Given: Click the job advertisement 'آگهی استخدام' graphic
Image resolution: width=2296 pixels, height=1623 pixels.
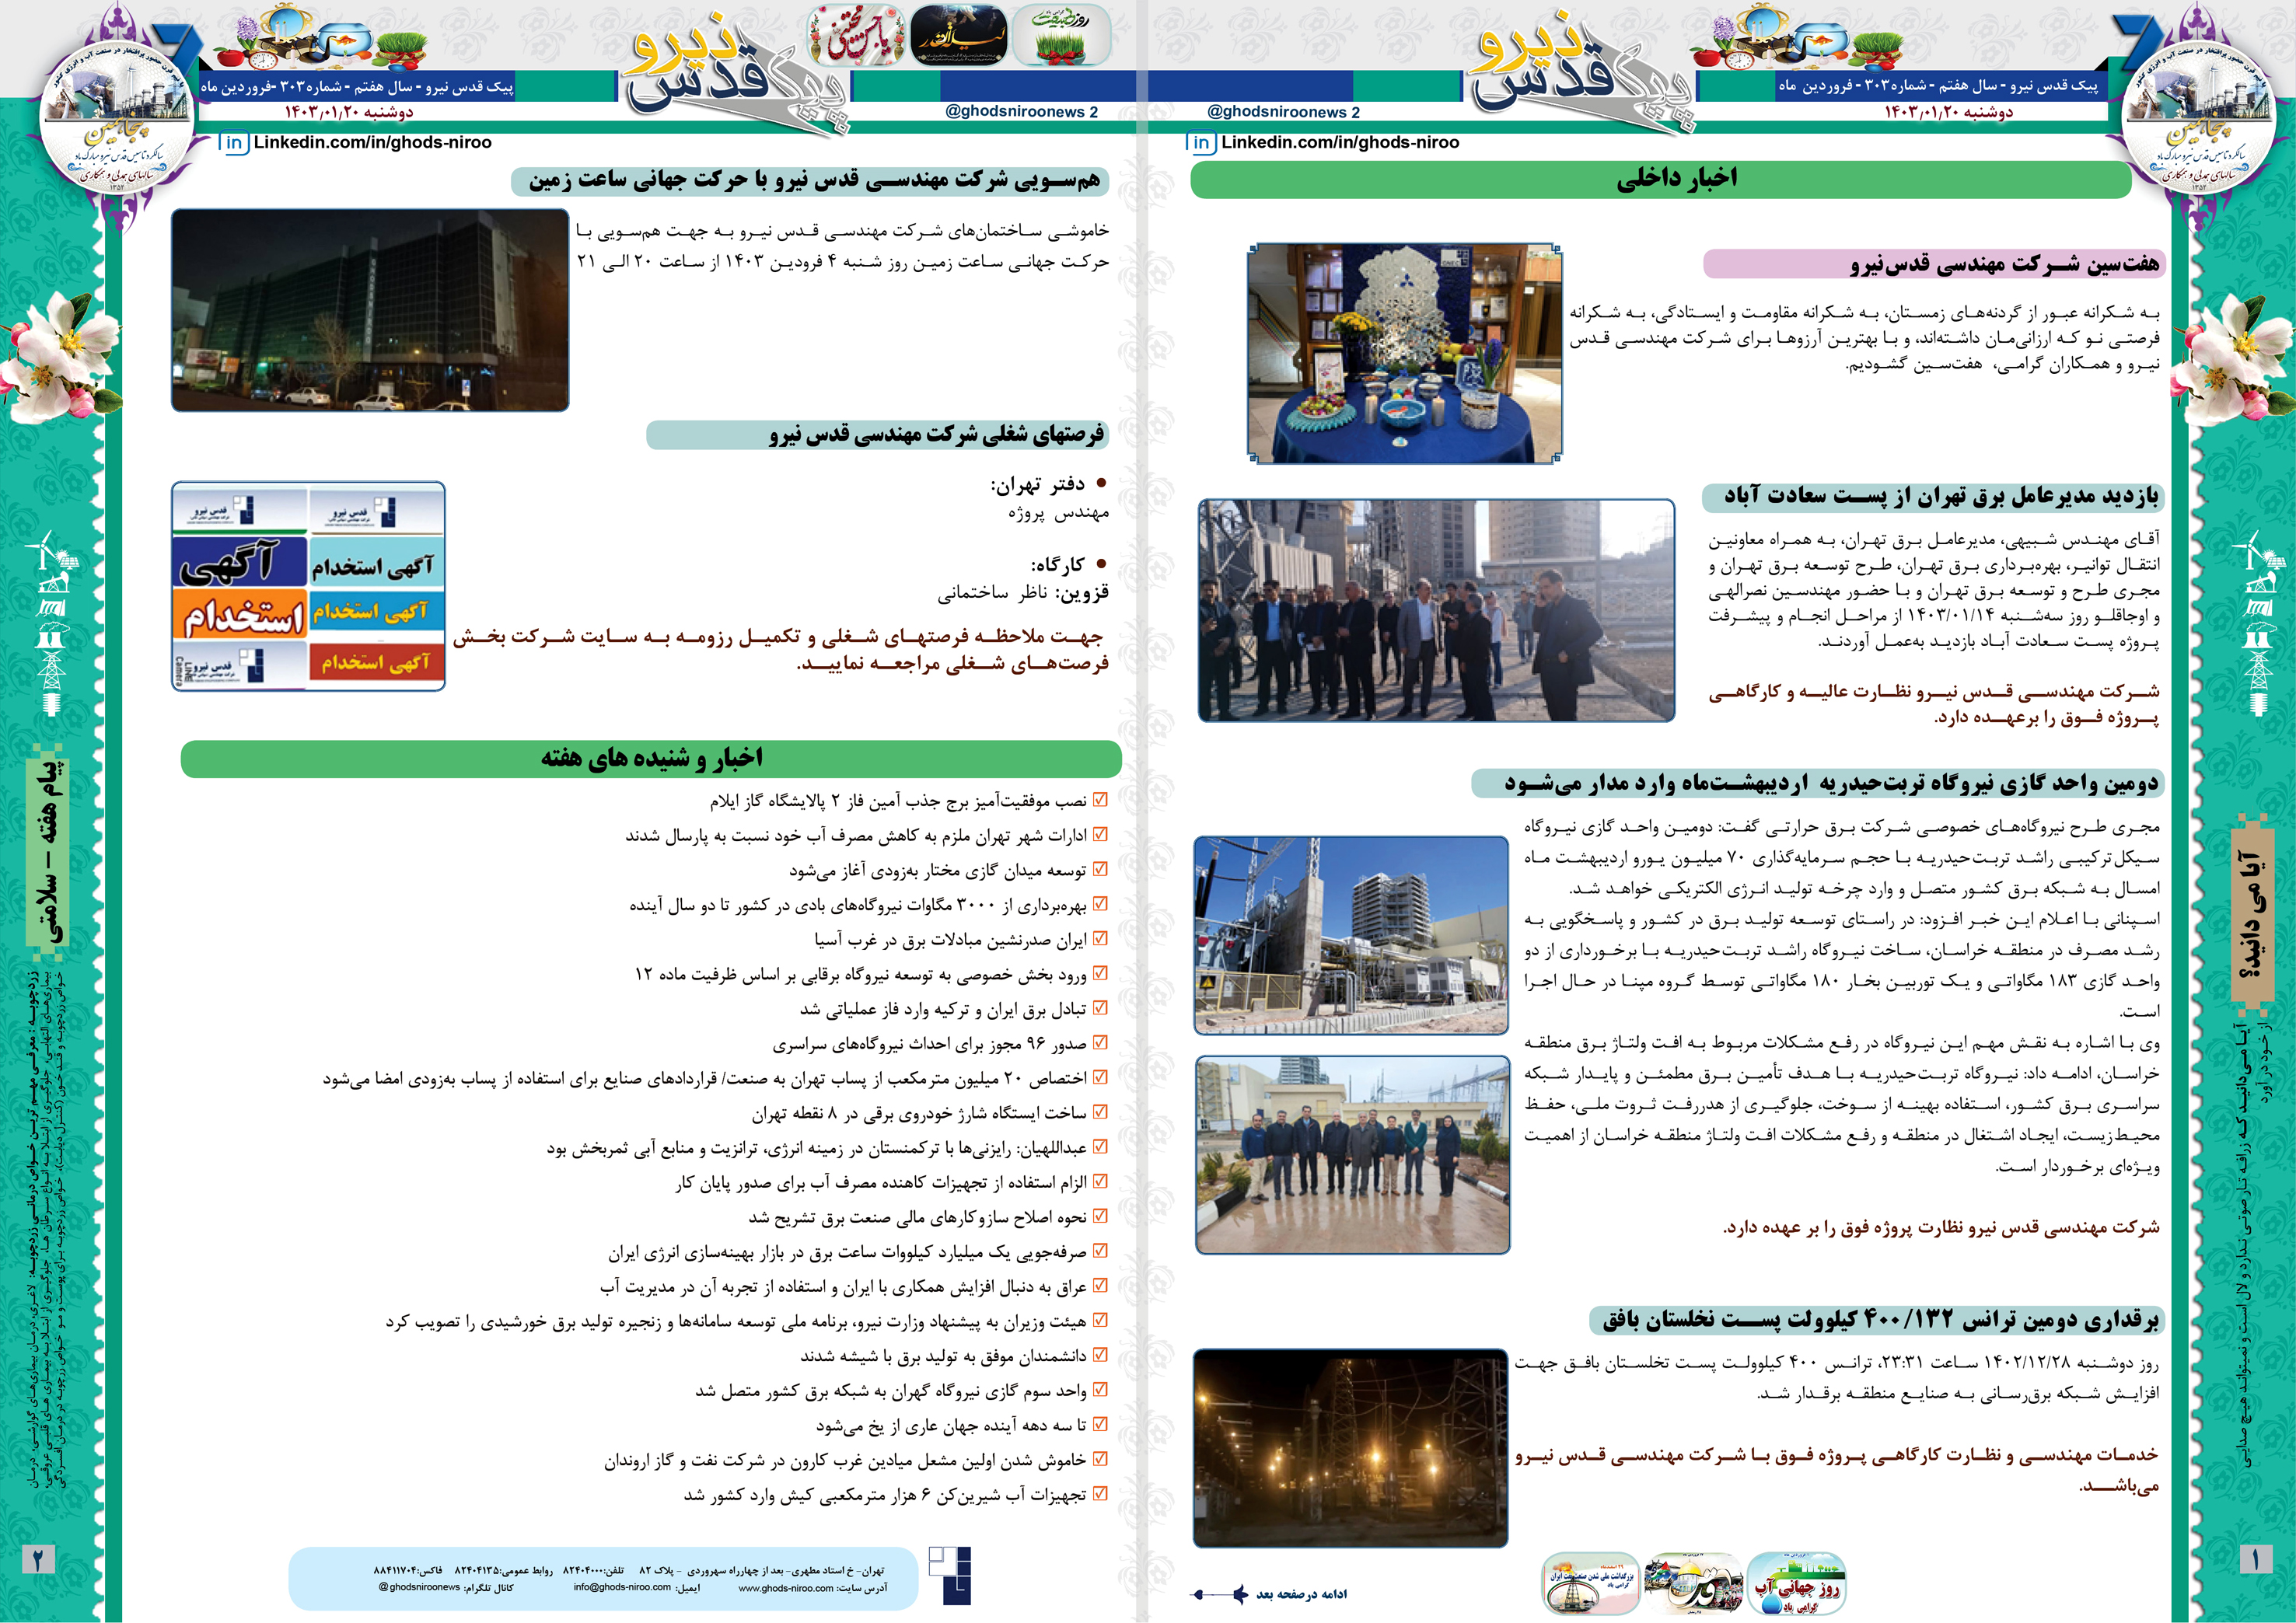Looking at the screenshot, I should coord(308,586).
